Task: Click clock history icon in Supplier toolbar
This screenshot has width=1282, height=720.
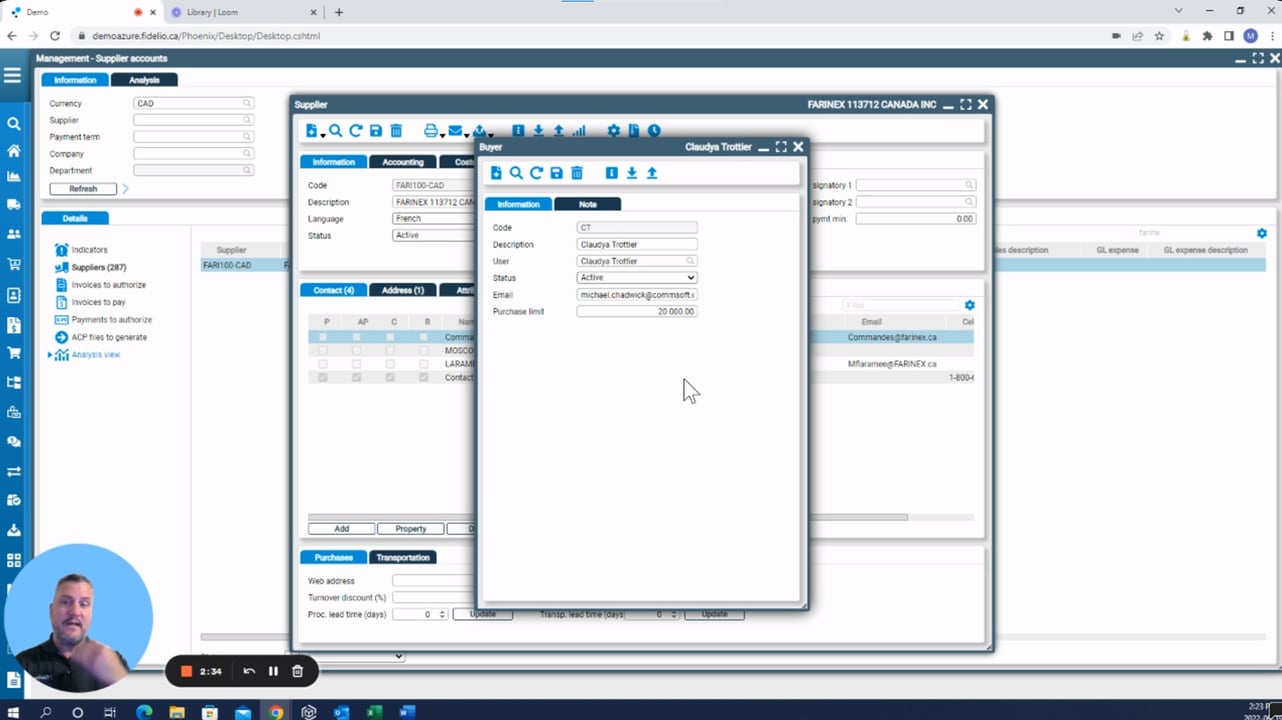Action: [x=654, y=131]
